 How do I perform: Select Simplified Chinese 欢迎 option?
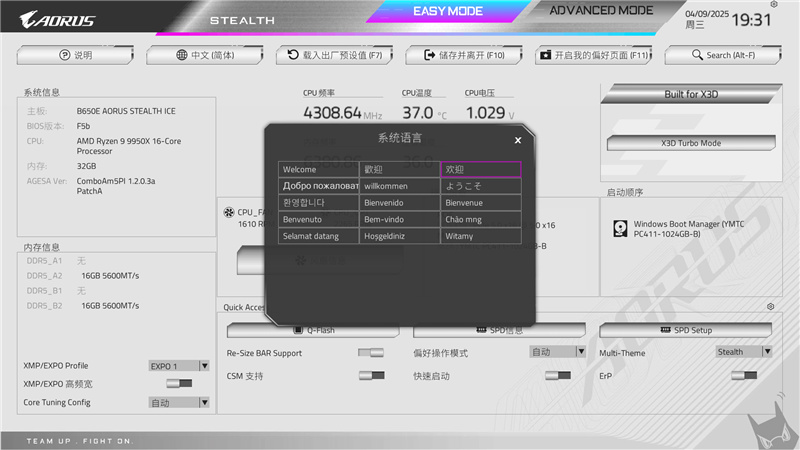click(x=481, y=169)
